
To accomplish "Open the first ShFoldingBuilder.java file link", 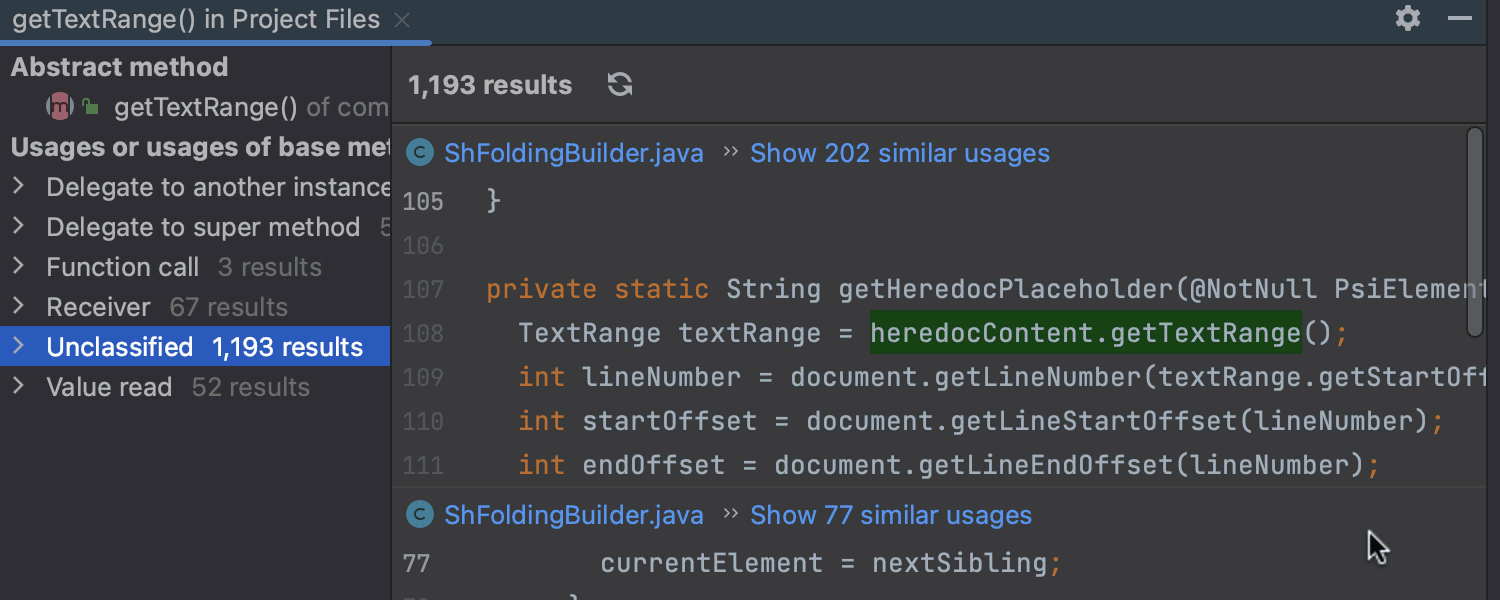I will coord(574,153).
